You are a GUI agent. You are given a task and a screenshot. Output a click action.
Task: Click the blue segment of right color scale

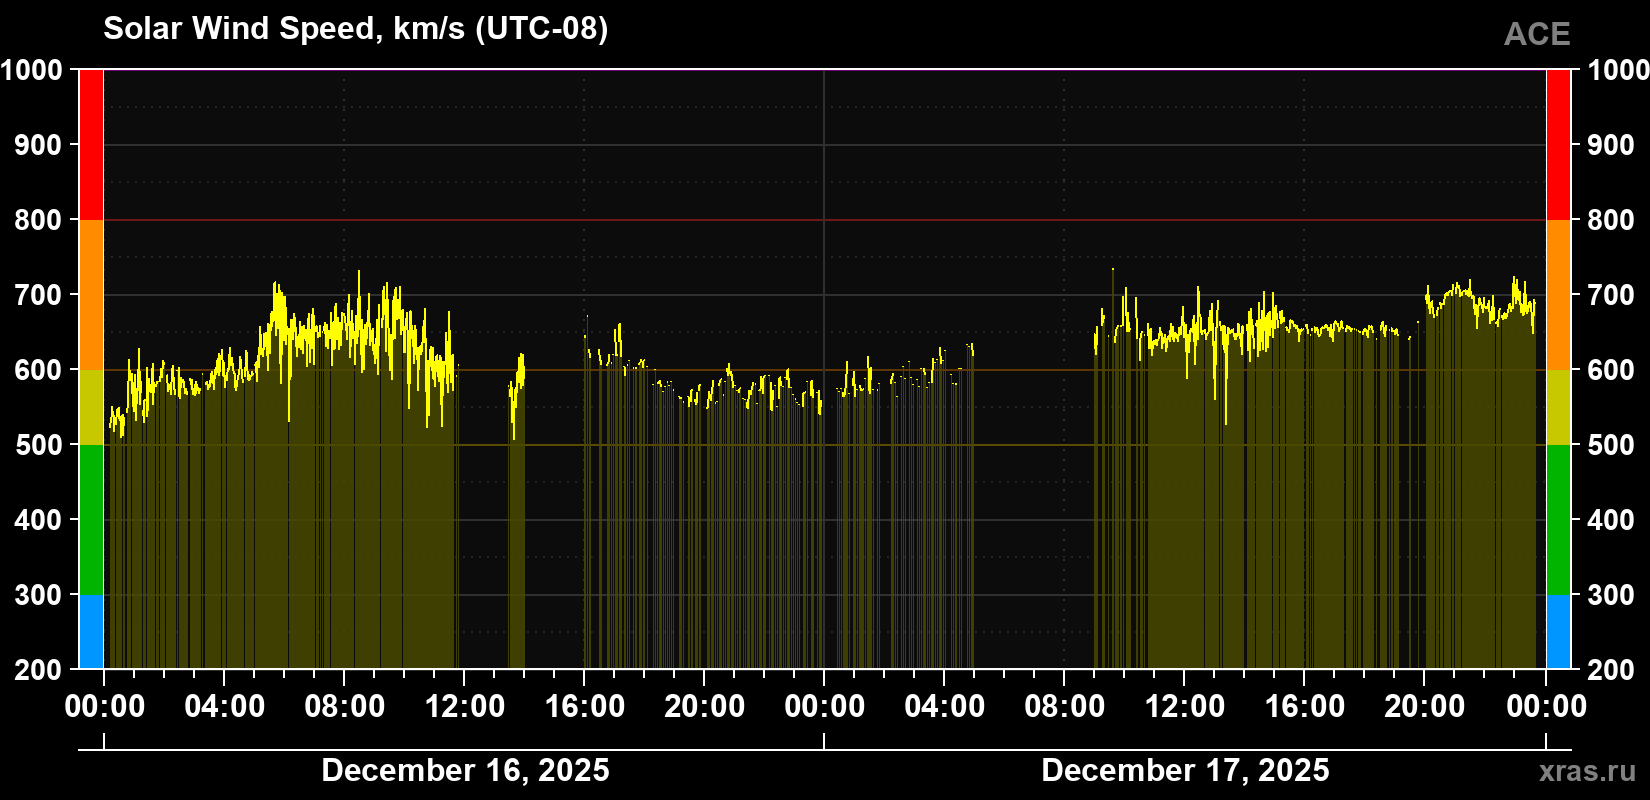coord(1558,632)
